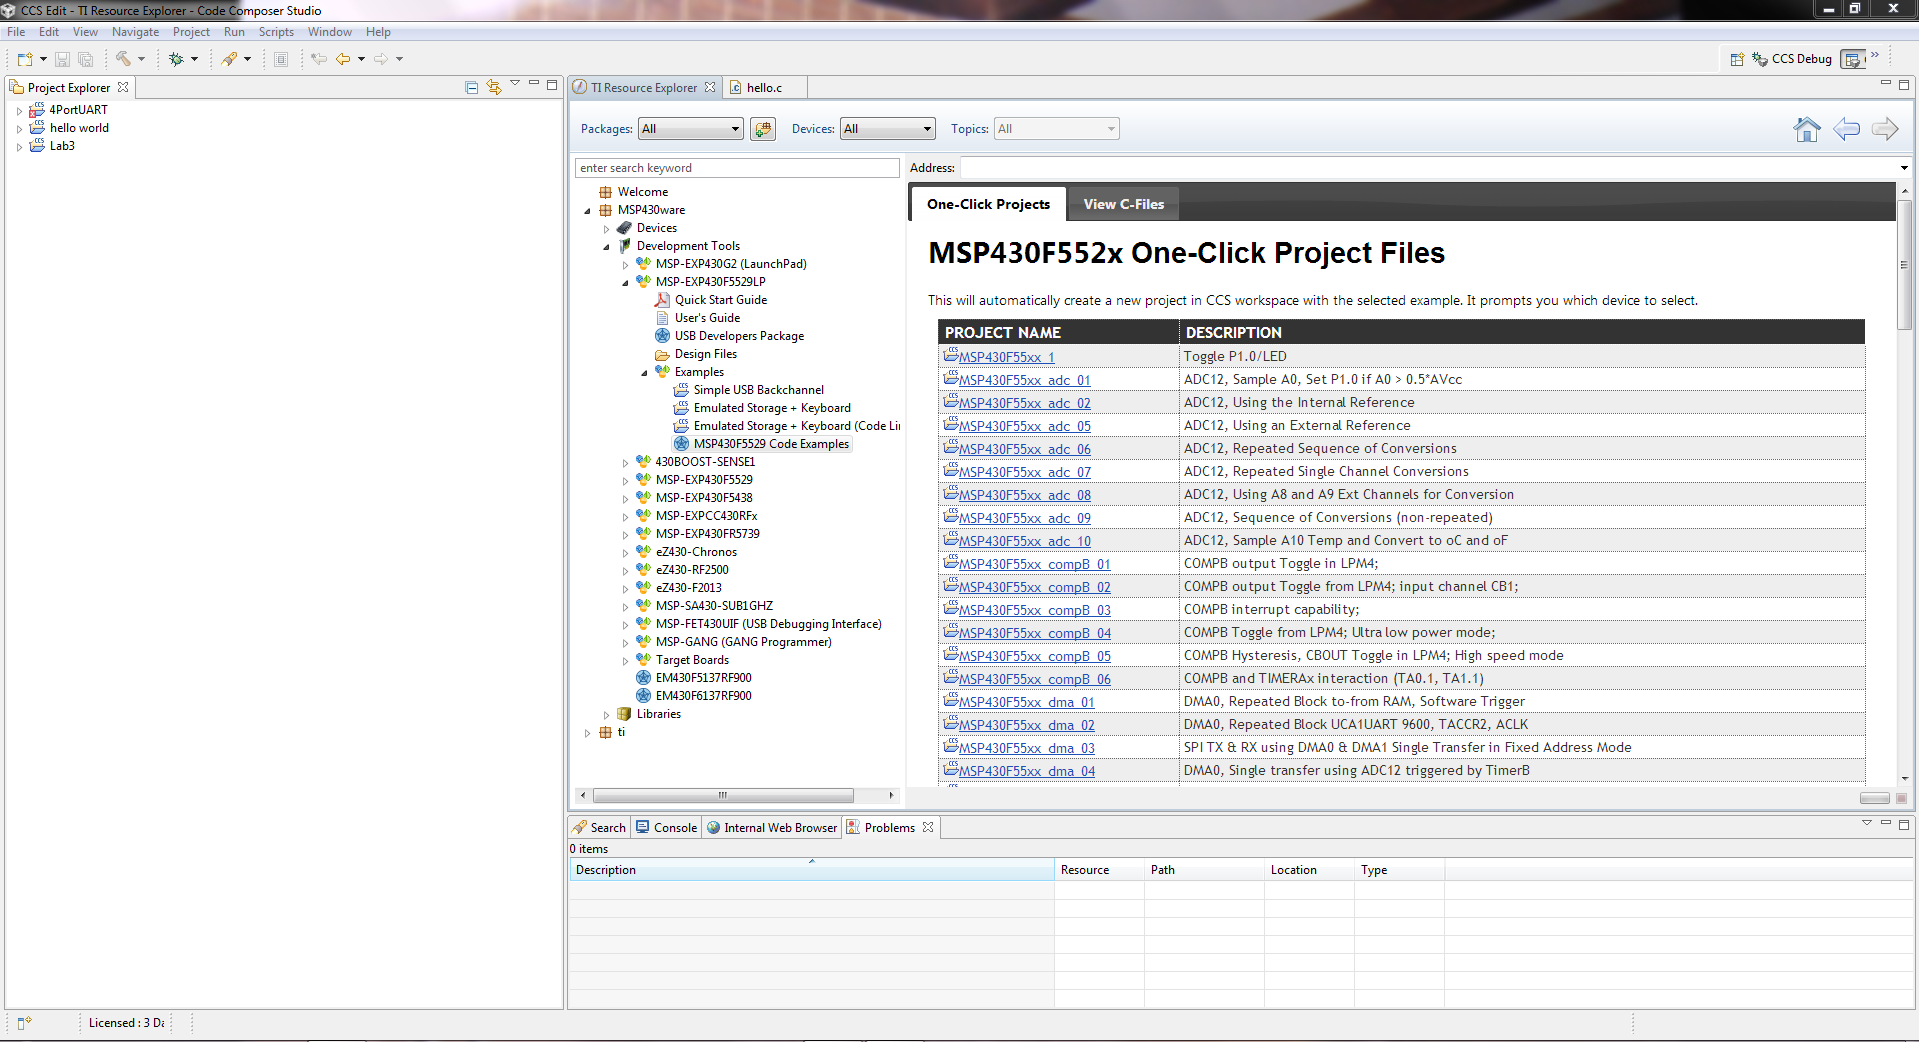Toggle Link with Editor in Project Explorer
Viewport: 1919px width, 1042px height.
[494, 87]
